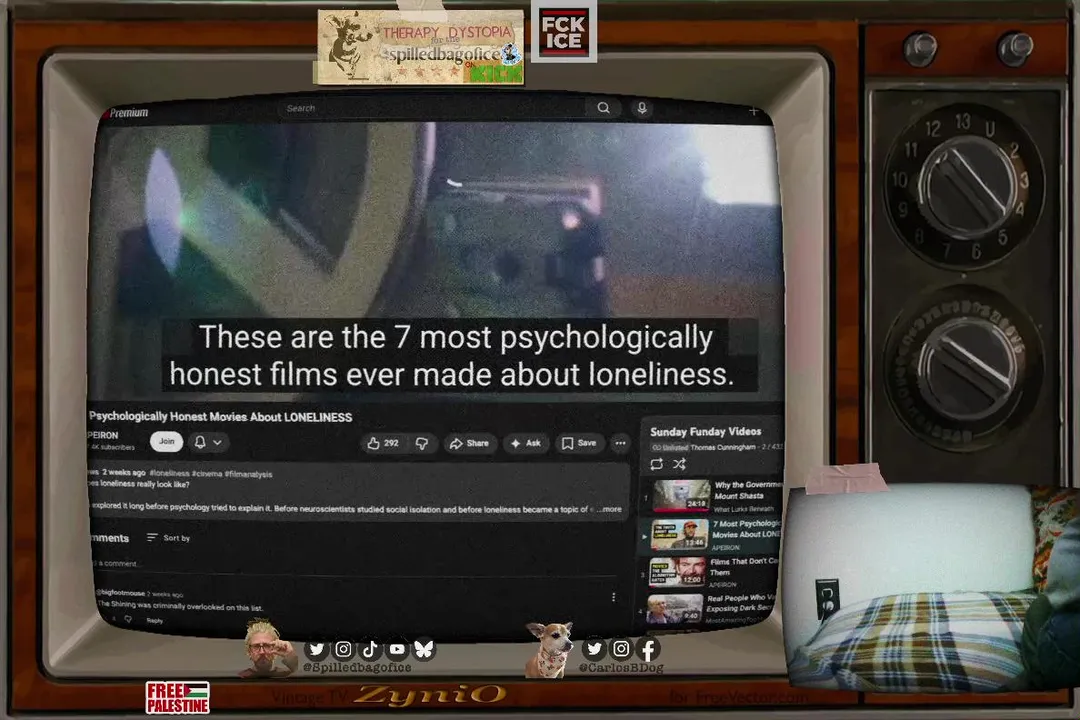This screenshot has width=1080, height=720.
Task: Open the comments Sort by menu
Action: pos(169,537)
